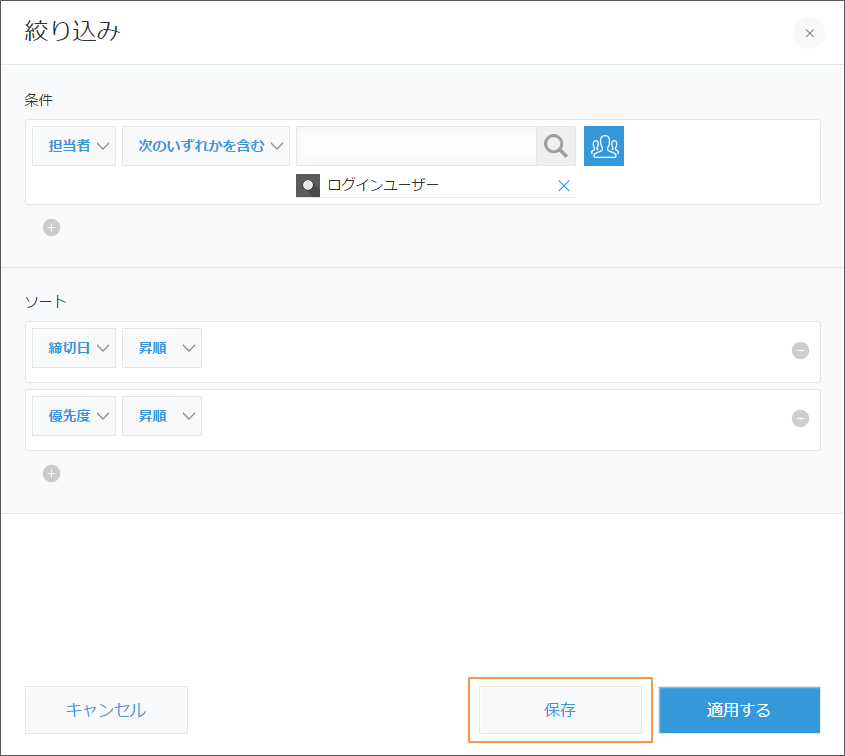Remove the 締切日 sort row with minus icon
Viewport: 845px width, 756px height.
coord(800,350)
